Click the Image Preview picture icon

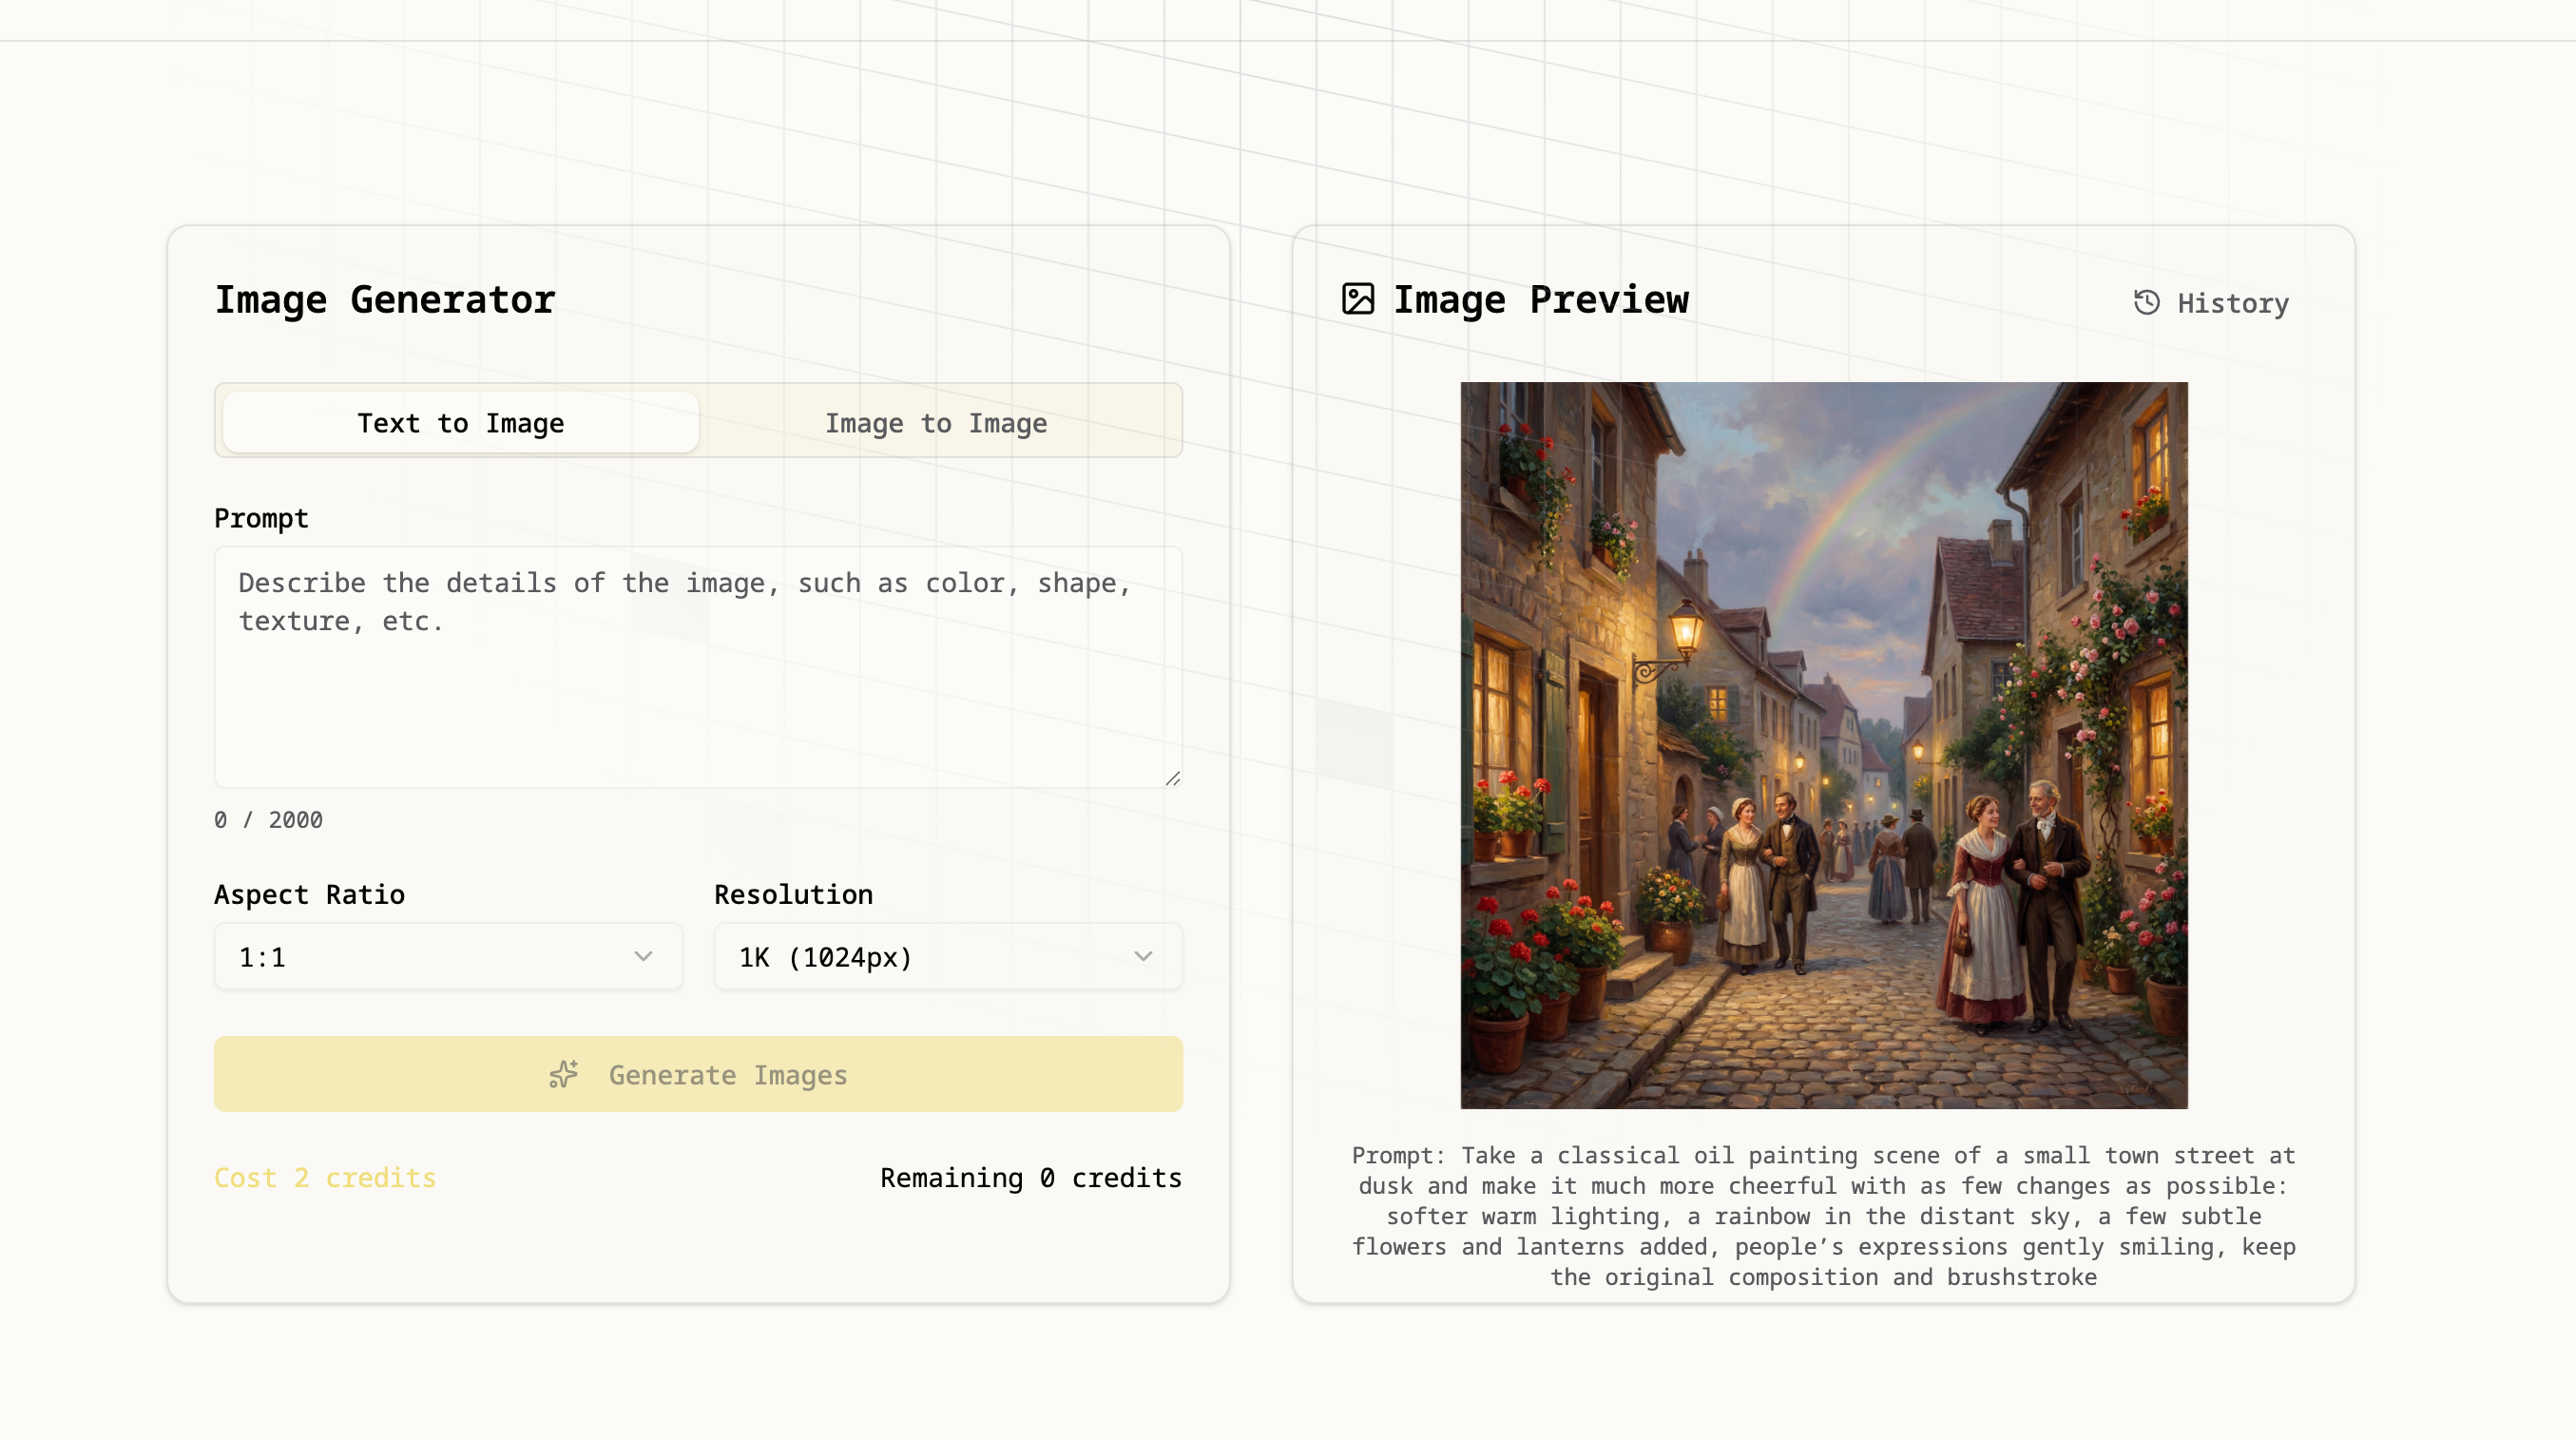(x=1358, y=299)
